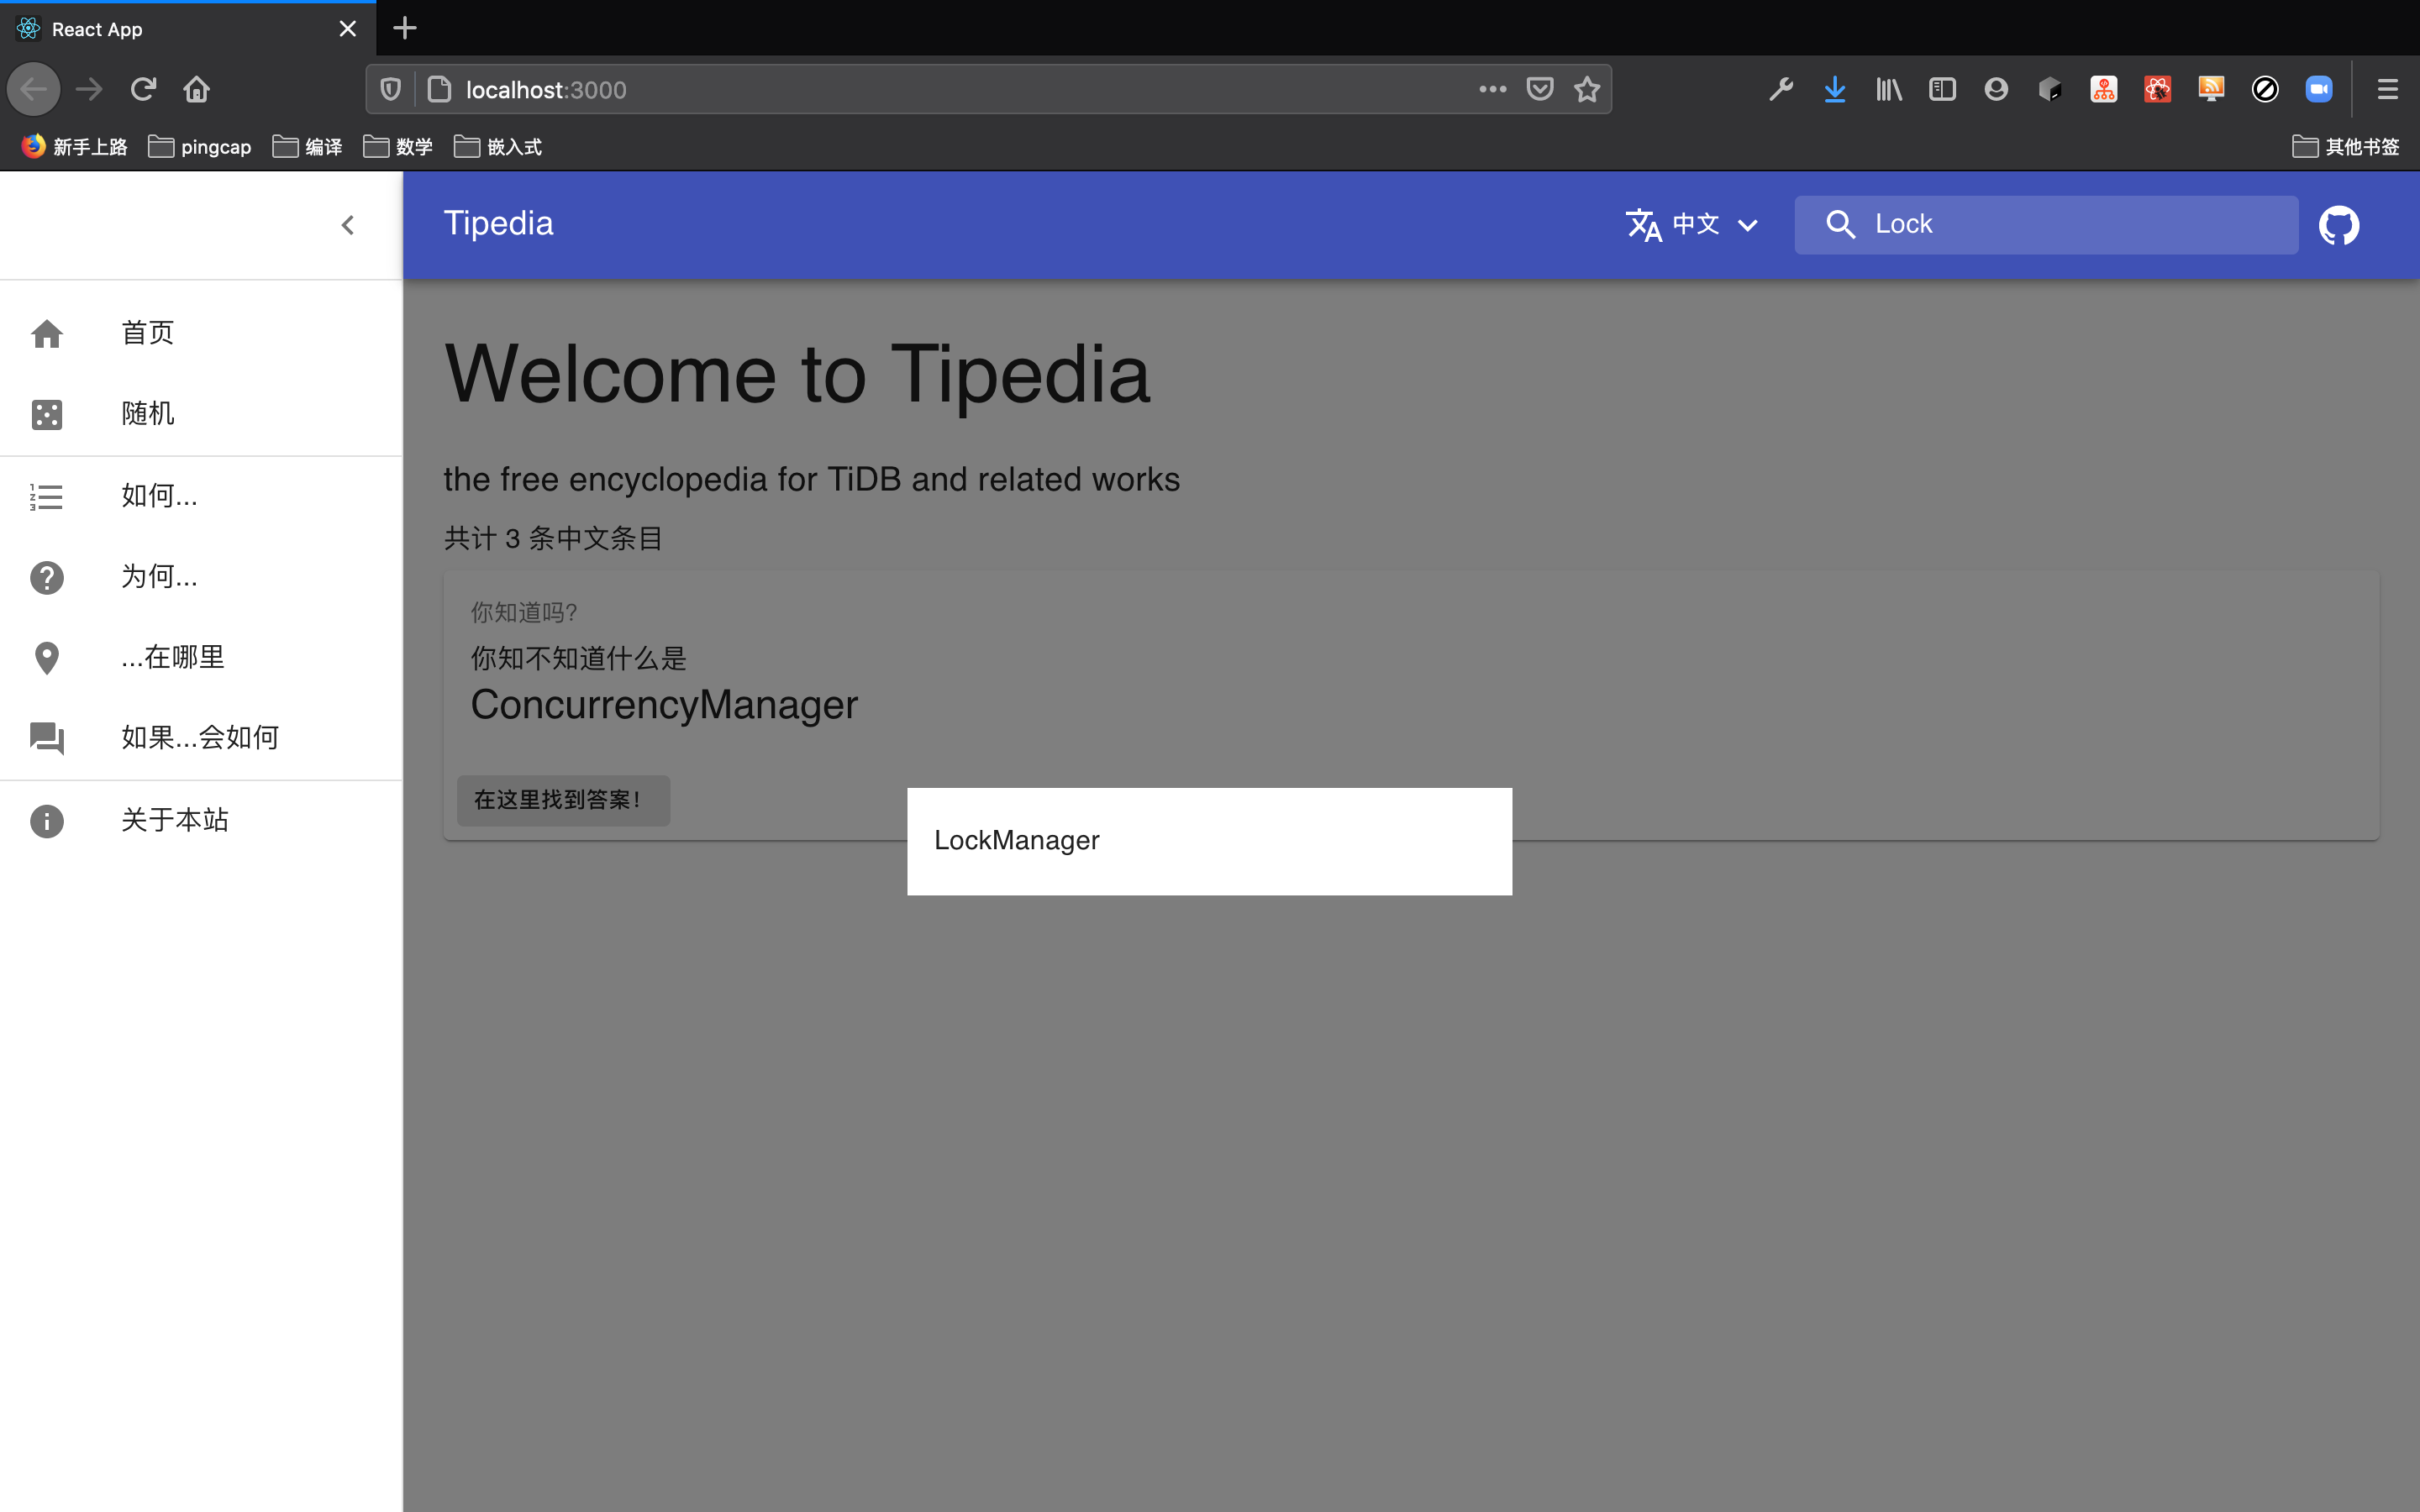Image resolution: width=2420 pixels, height=1512 pixels.
Task: Reload the current page
Action: coord(143,90)
